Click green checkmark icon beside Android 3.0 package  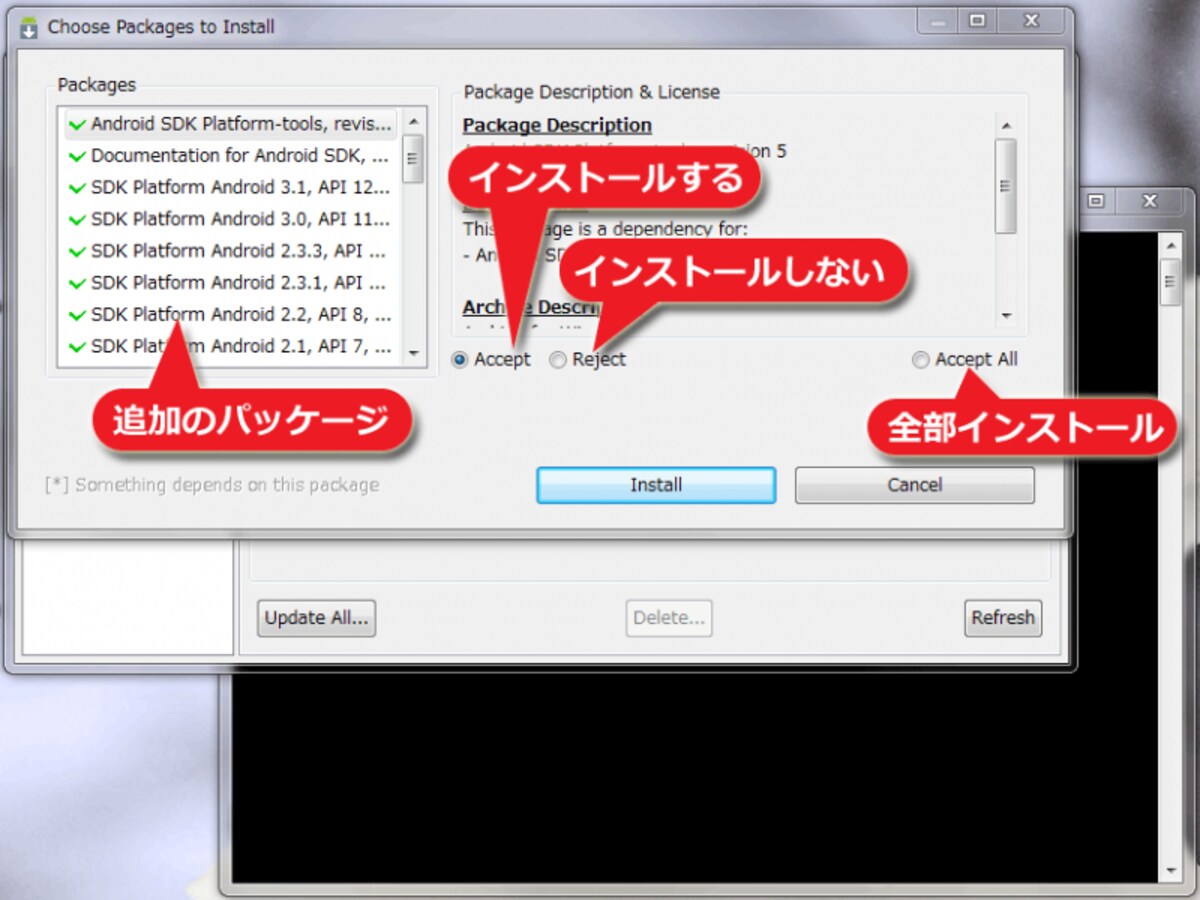click(x=77, y=221)
